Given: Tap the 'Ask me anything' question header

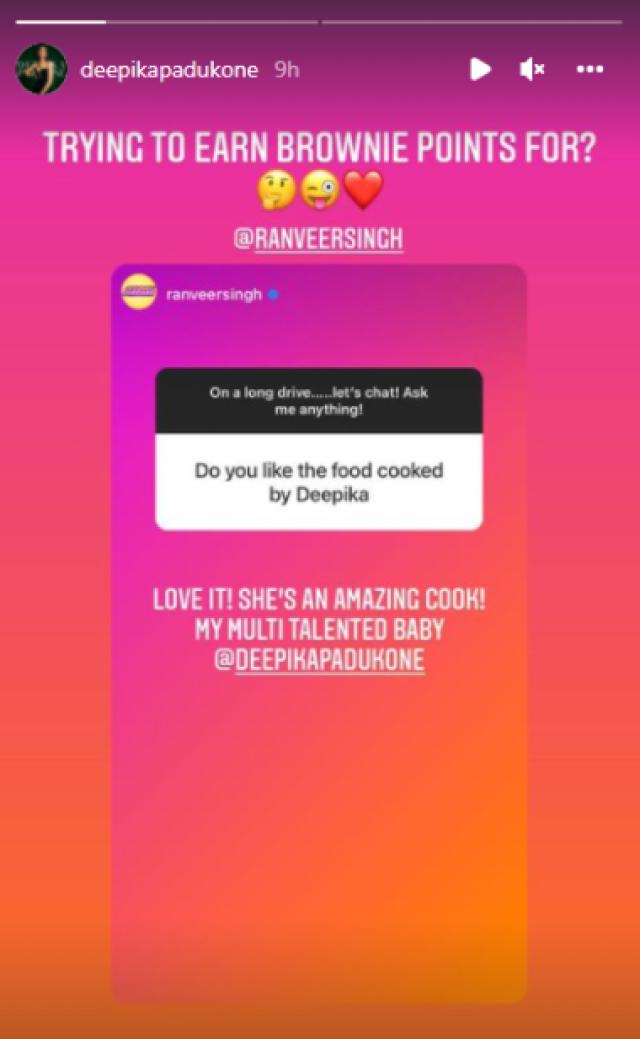Looking at the screenshot, I should point(319,401).
